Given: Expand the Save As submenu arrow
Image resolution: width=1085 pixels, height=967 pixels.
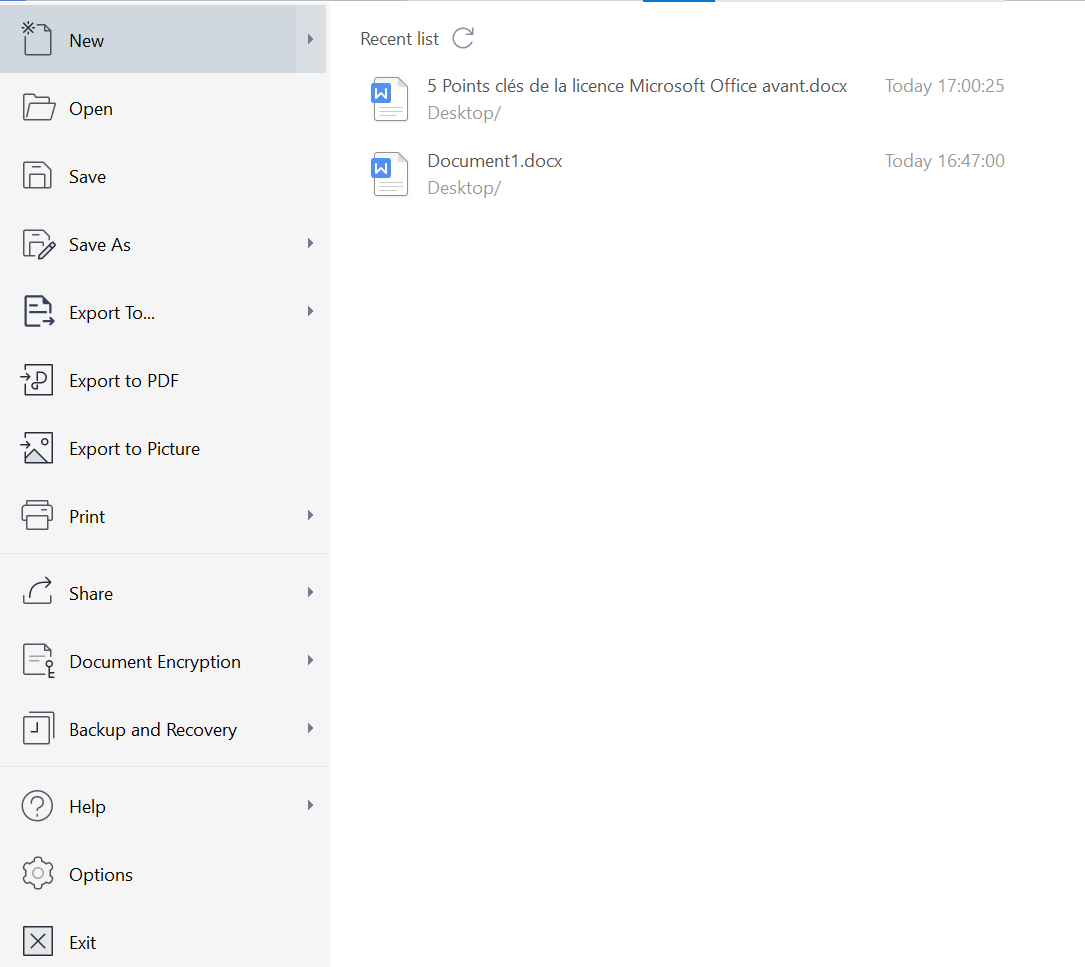Looking at the screenshot, I should pyautogui.click(x=311, y=243).
